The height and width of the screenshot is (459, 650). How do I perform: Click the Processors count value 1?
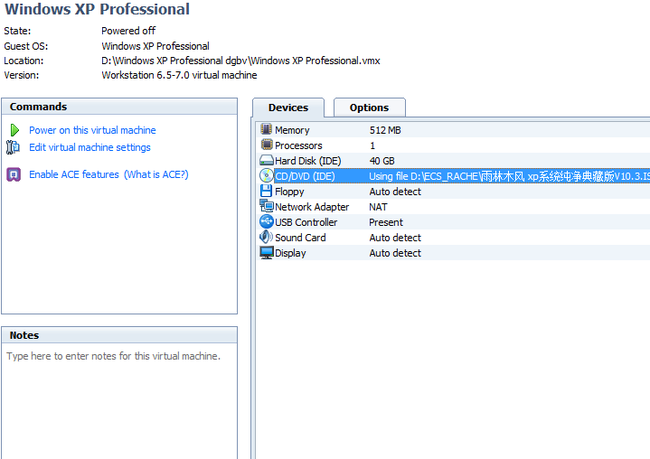372,146
